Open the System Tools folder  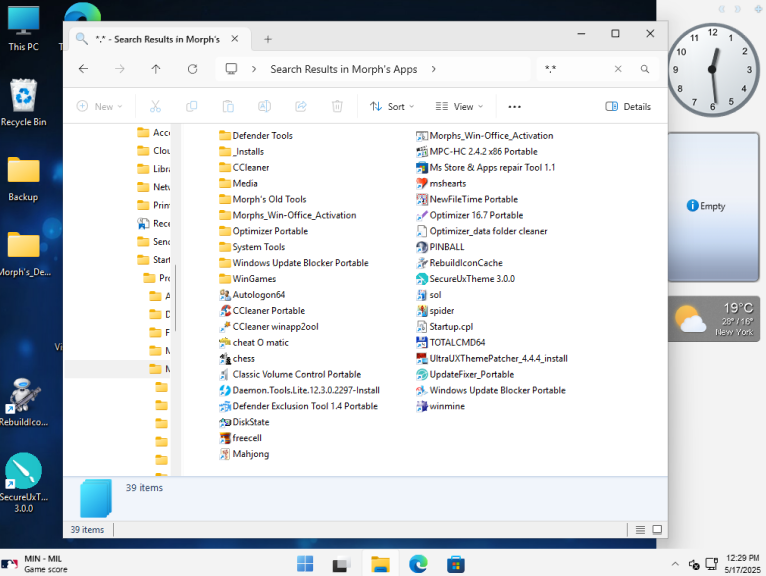(x=252, y=247)
